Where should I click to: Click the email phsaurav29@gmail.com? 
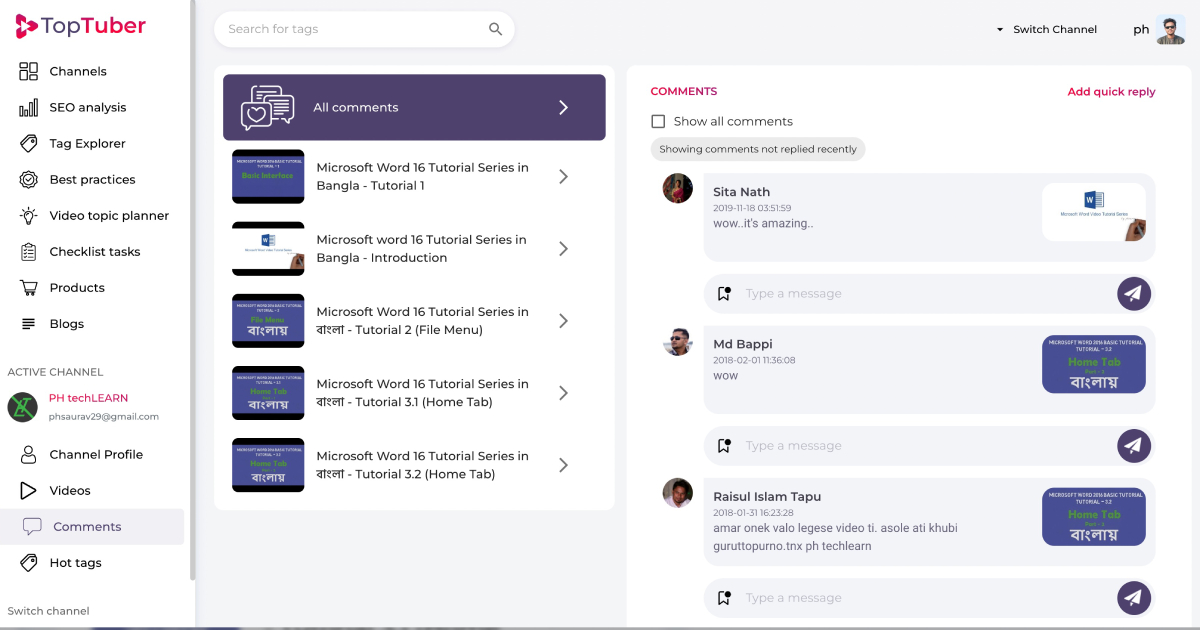104,416
